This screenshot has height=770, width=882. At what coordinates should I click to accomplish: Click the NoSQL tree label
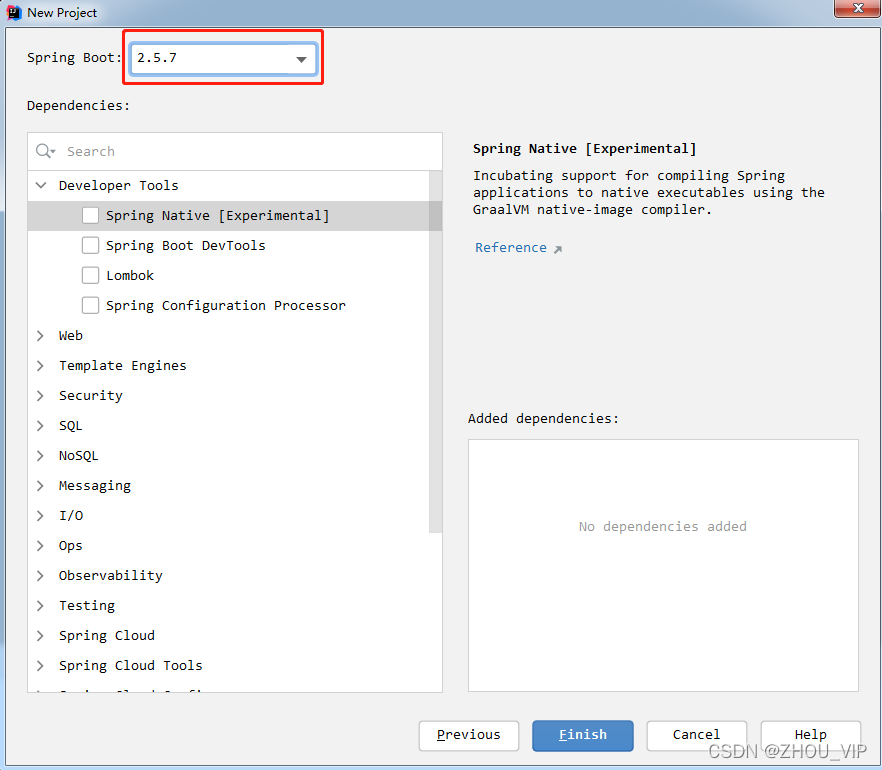click(78, 456)
